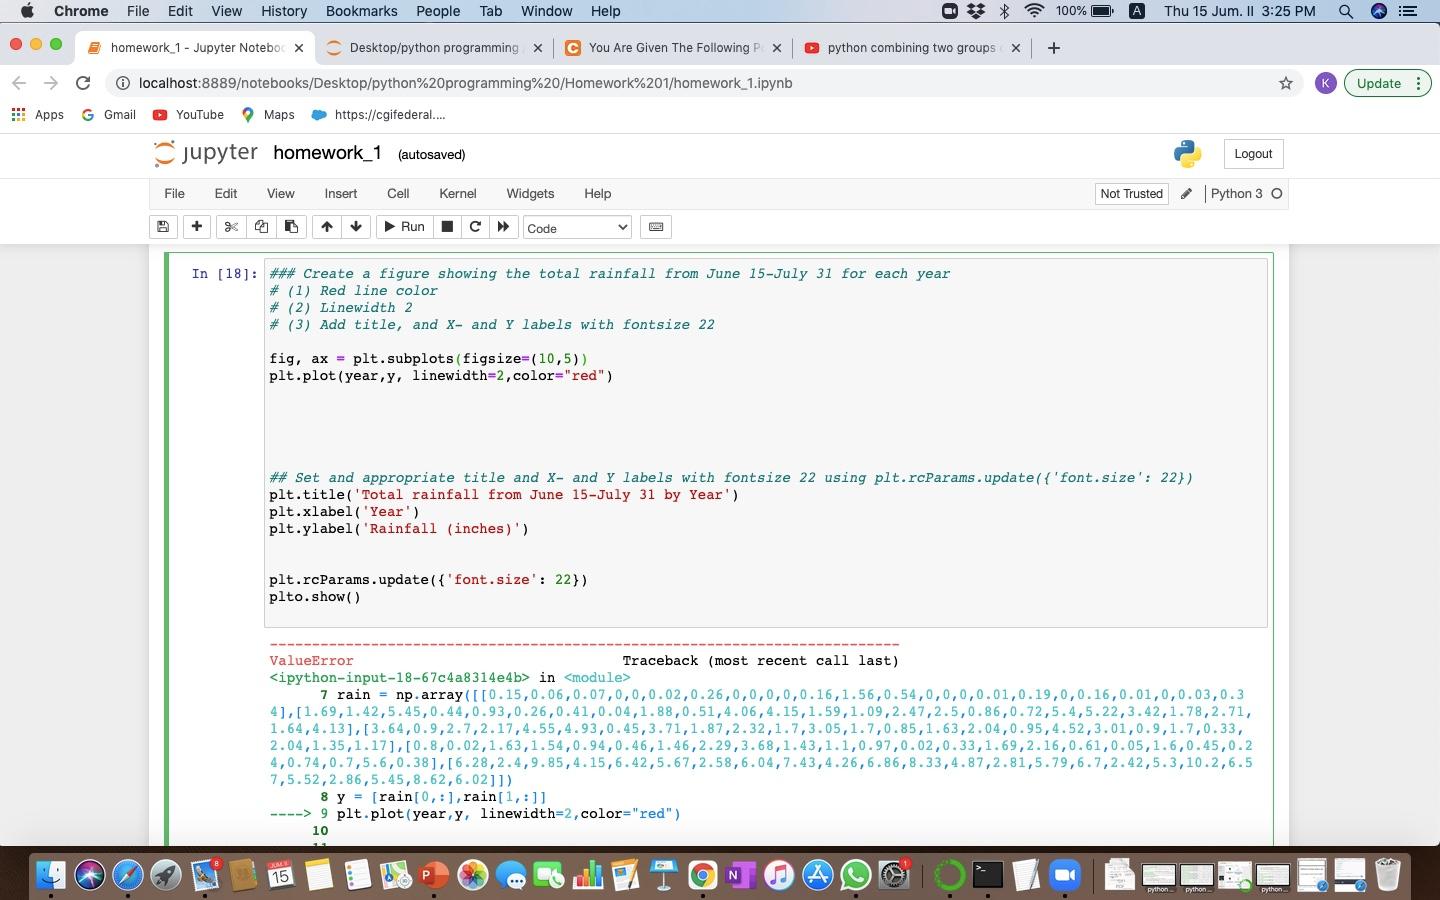
Task: Open the Maps bookmark
Action: point(268,115)
